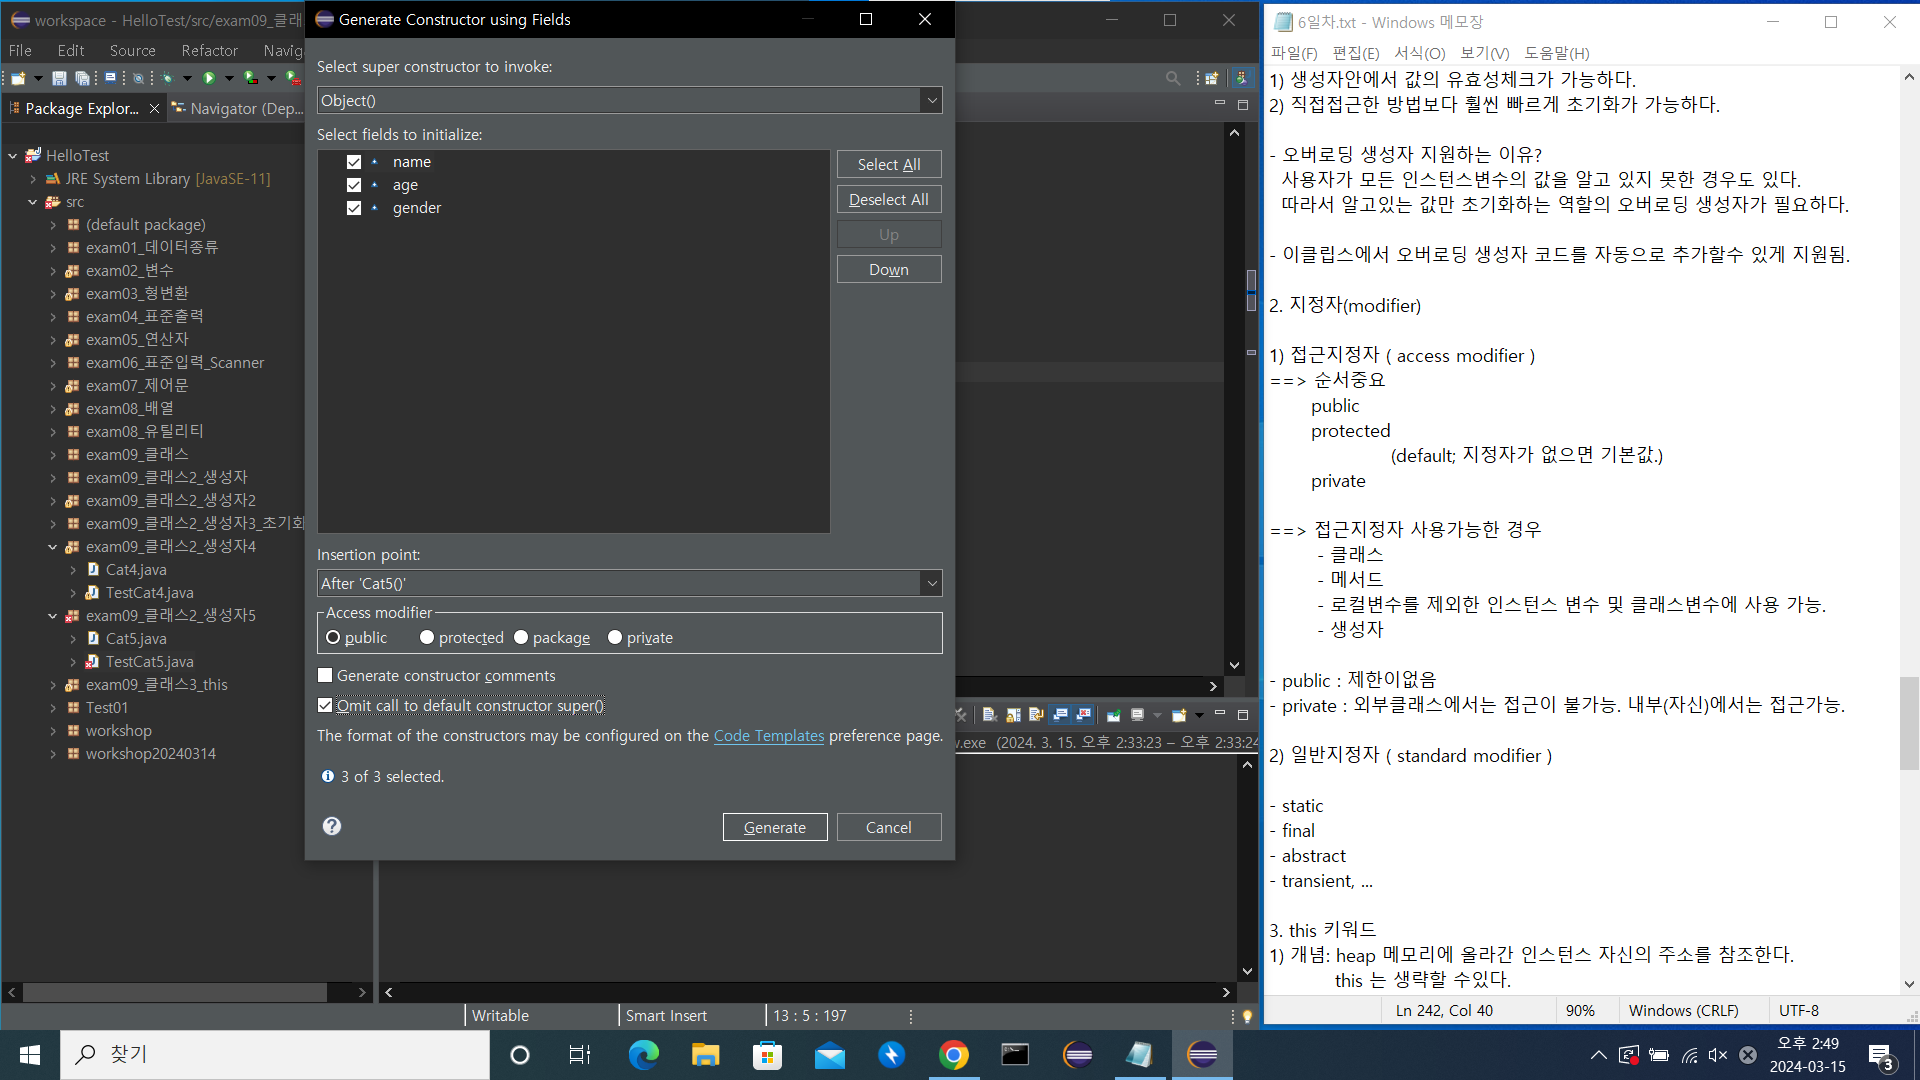Click the Generate button
Screen dimensions: 1920x1080
(x=774, y=827)
